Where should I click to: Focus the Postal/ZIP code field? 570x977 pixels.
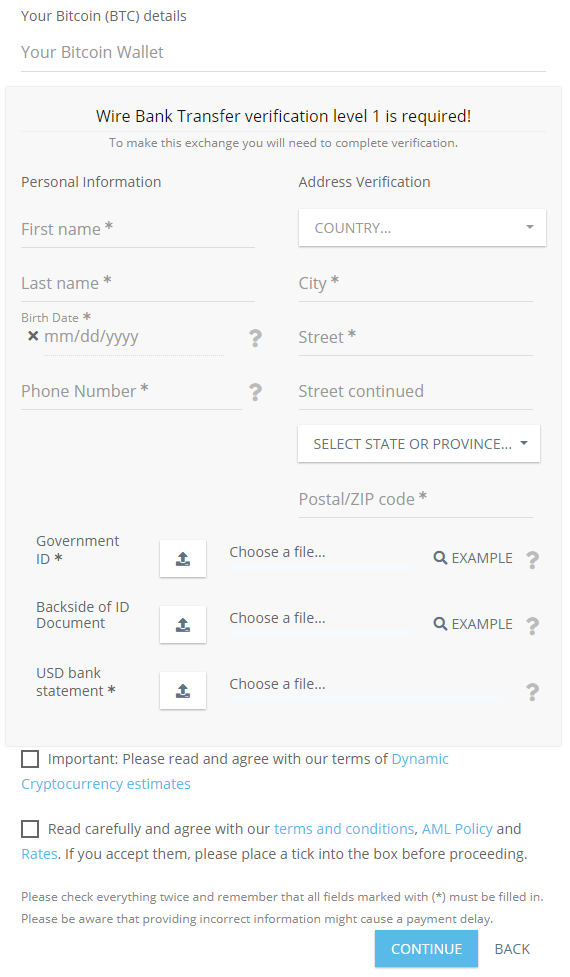click(416, 500)
